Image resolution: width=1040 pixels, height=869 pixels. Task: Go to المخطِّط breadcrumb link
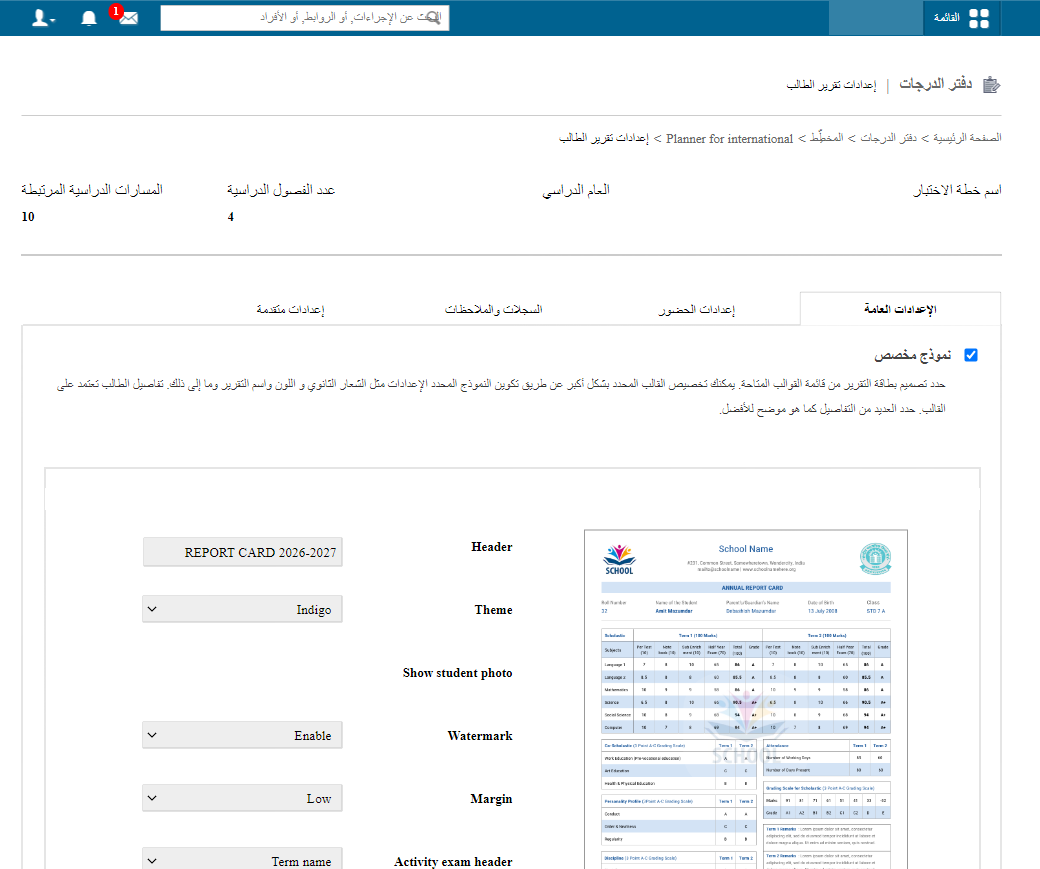[826, 138]
